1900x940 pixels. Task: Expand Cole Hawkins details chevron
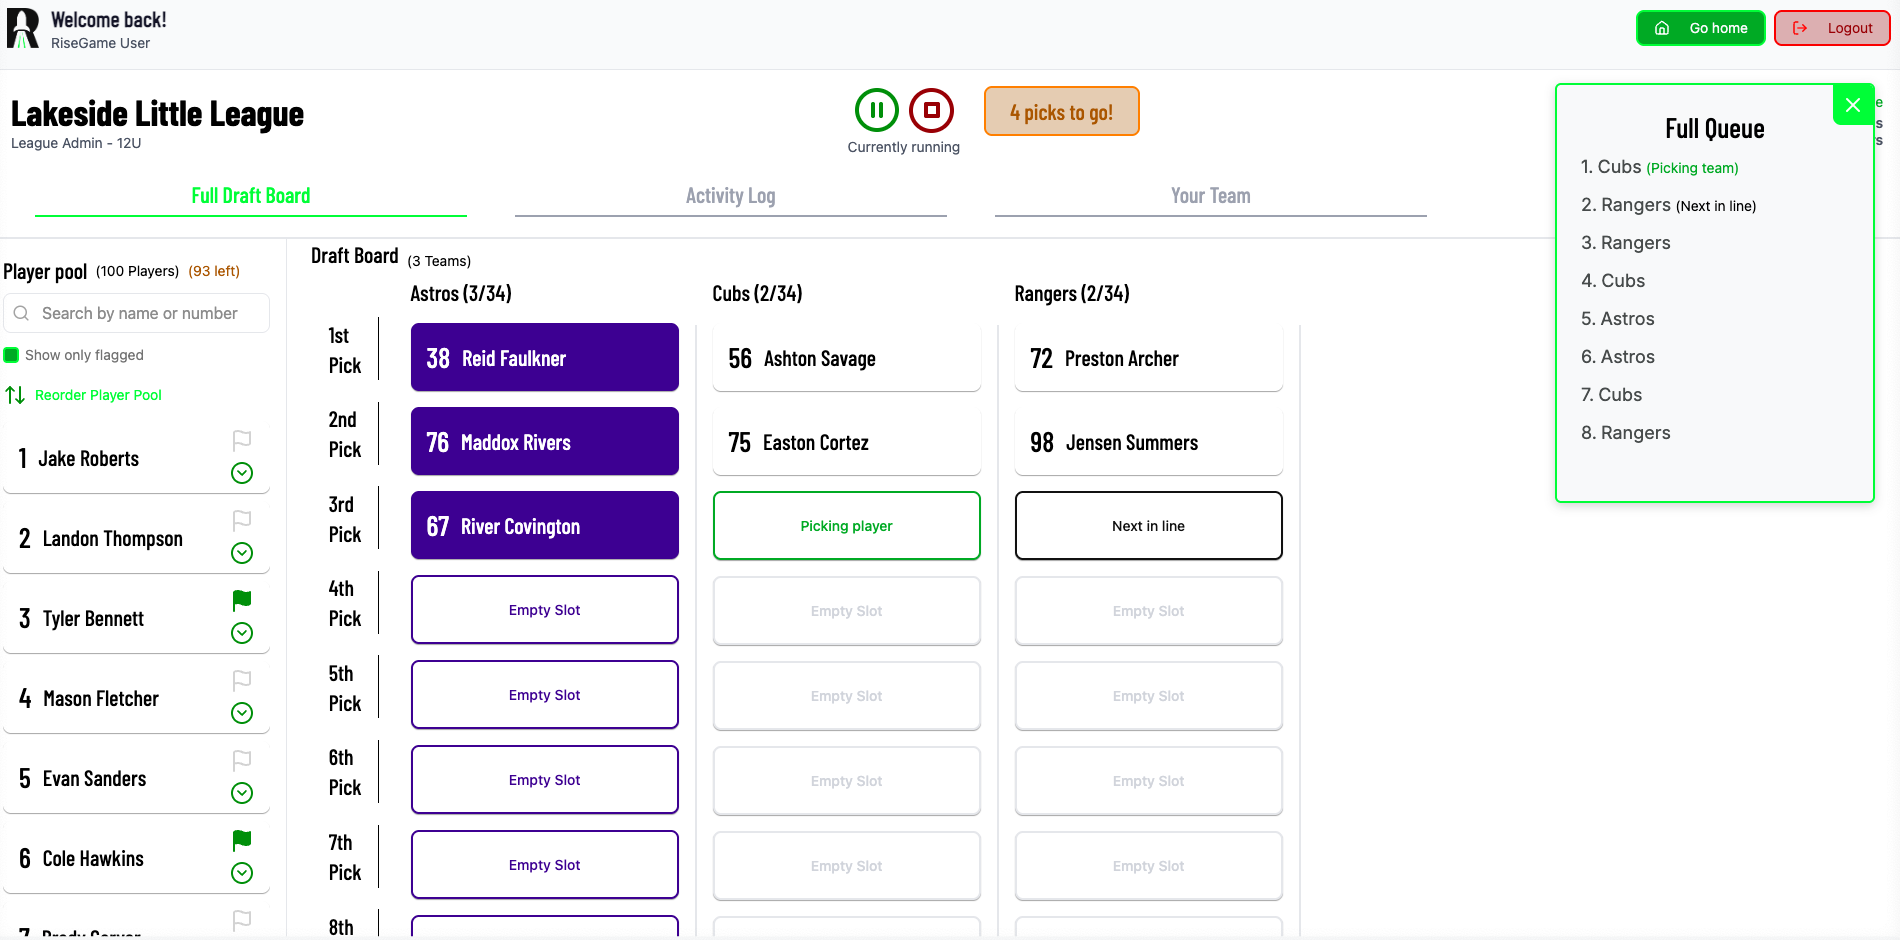click(242, 873)
